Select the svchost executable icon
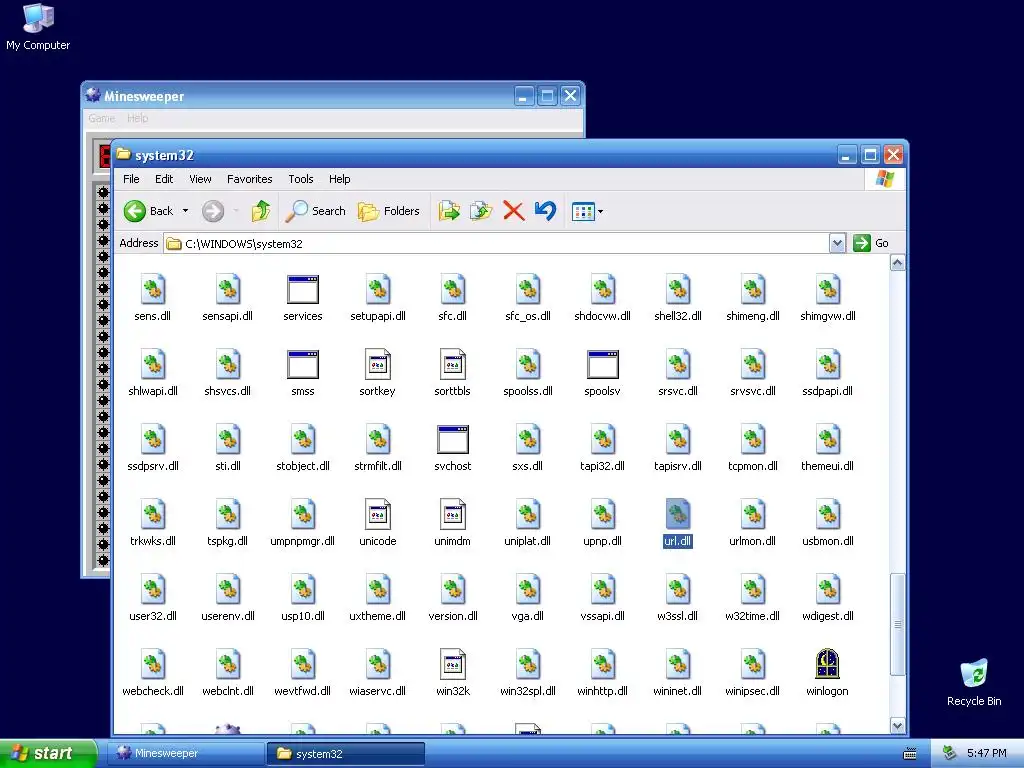Screen dimensions: 1024x768 point(453,440)
